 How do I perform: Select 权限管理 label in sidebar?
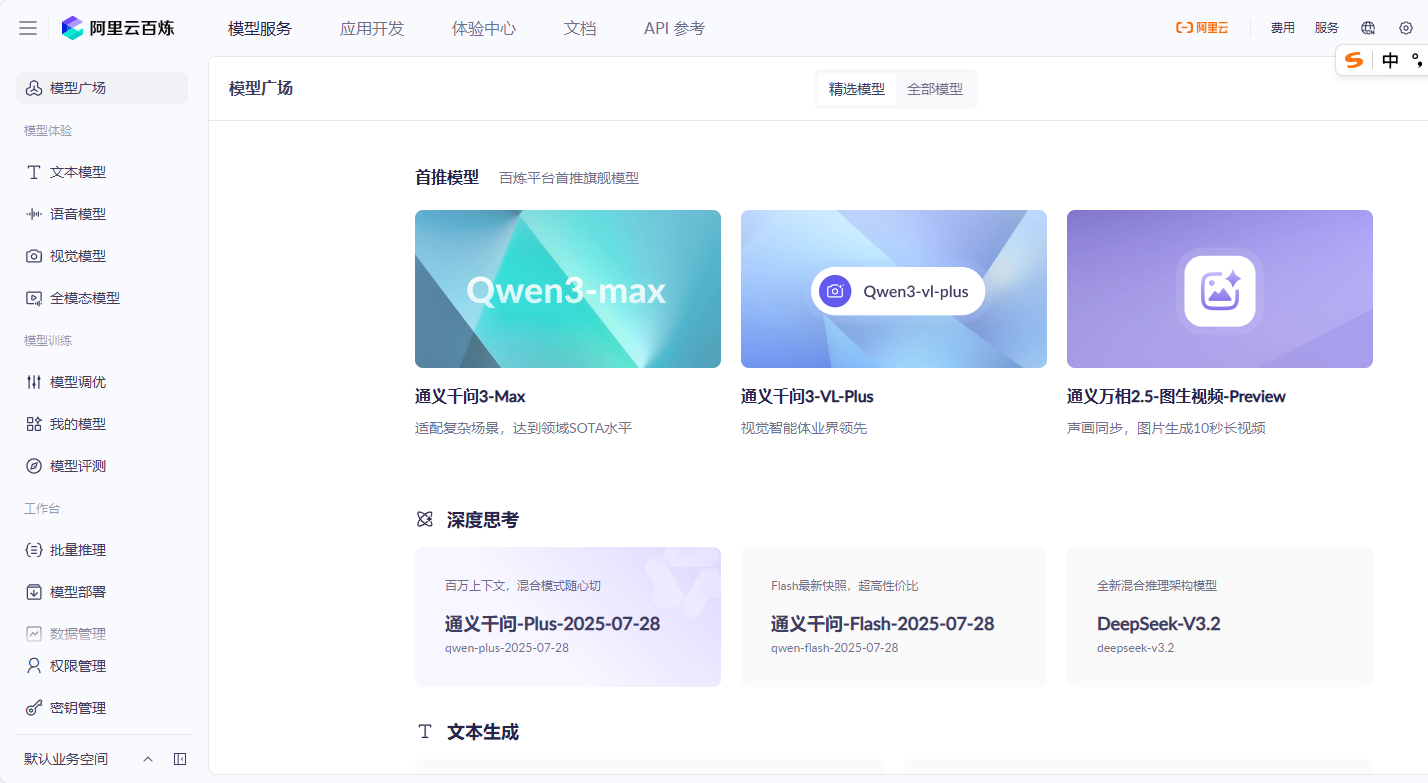(x=78, y=666)
